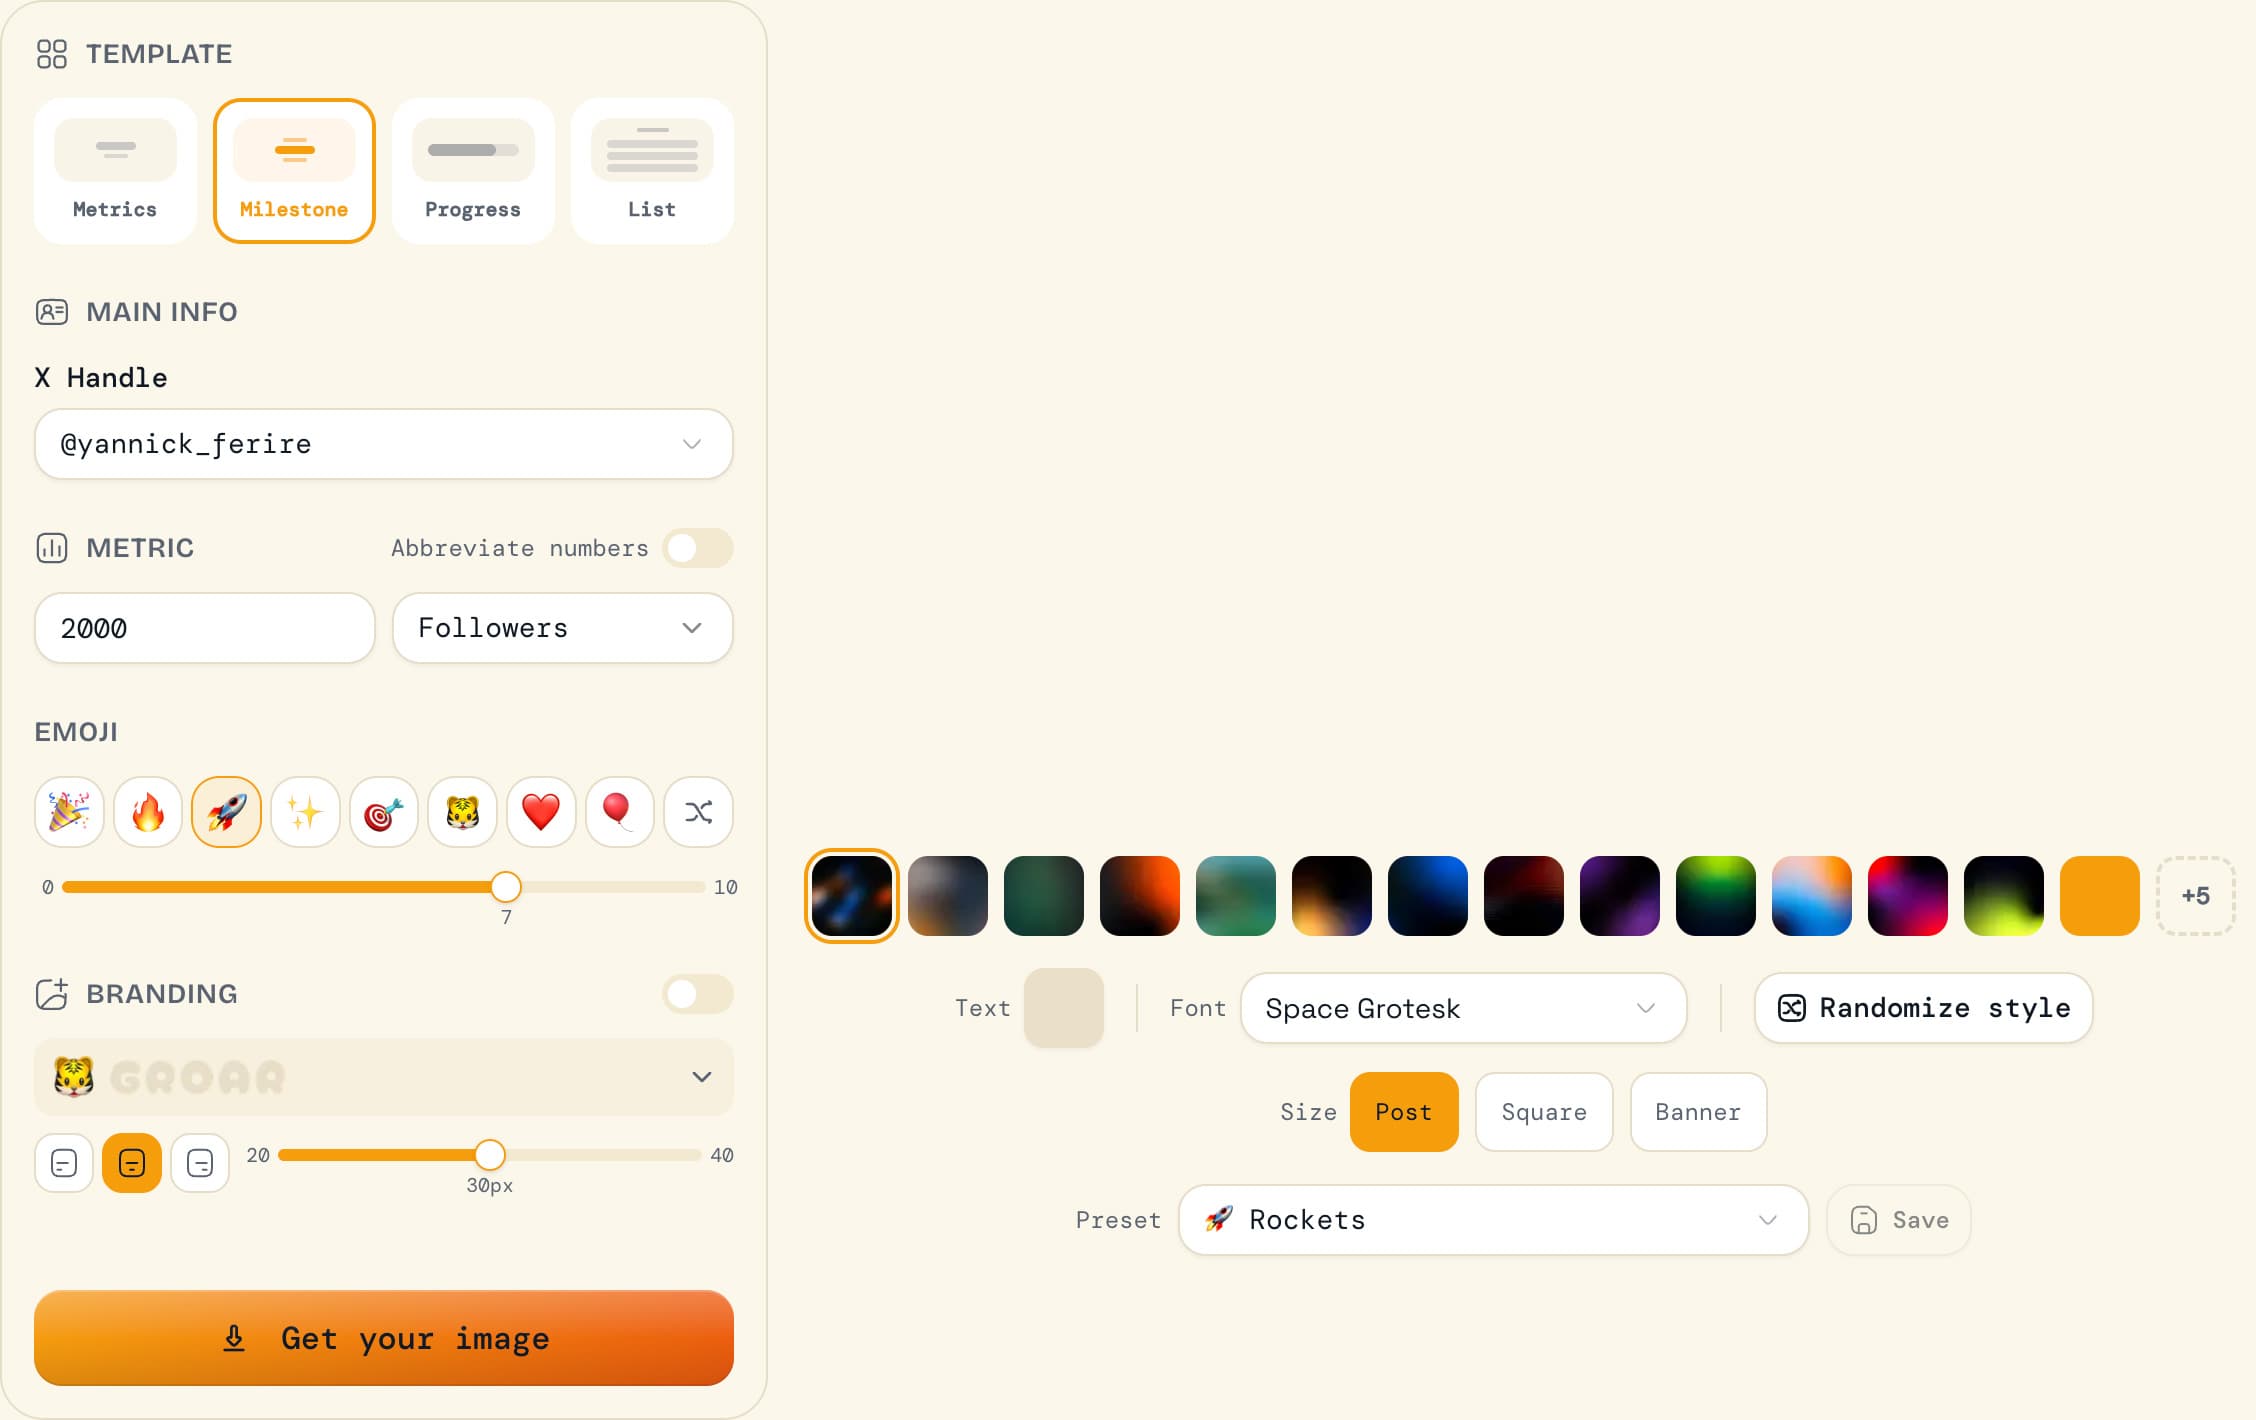Switch size to Banner

click(x=1697, y=1112)
